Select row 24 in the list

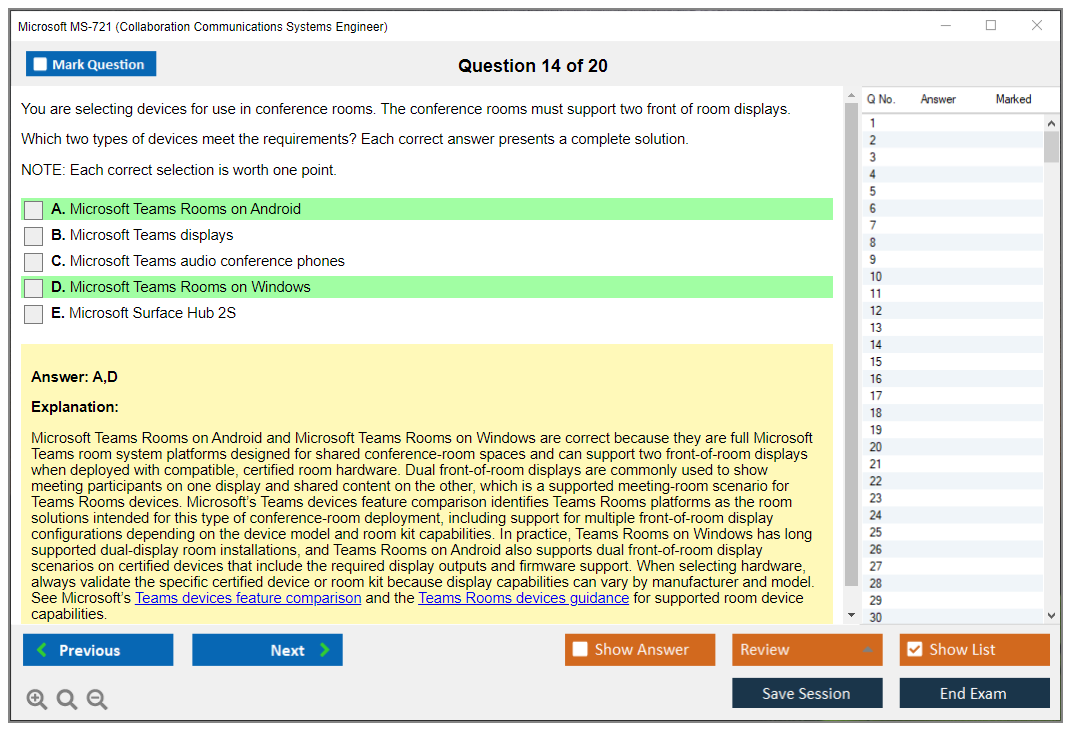click(953, 515)
